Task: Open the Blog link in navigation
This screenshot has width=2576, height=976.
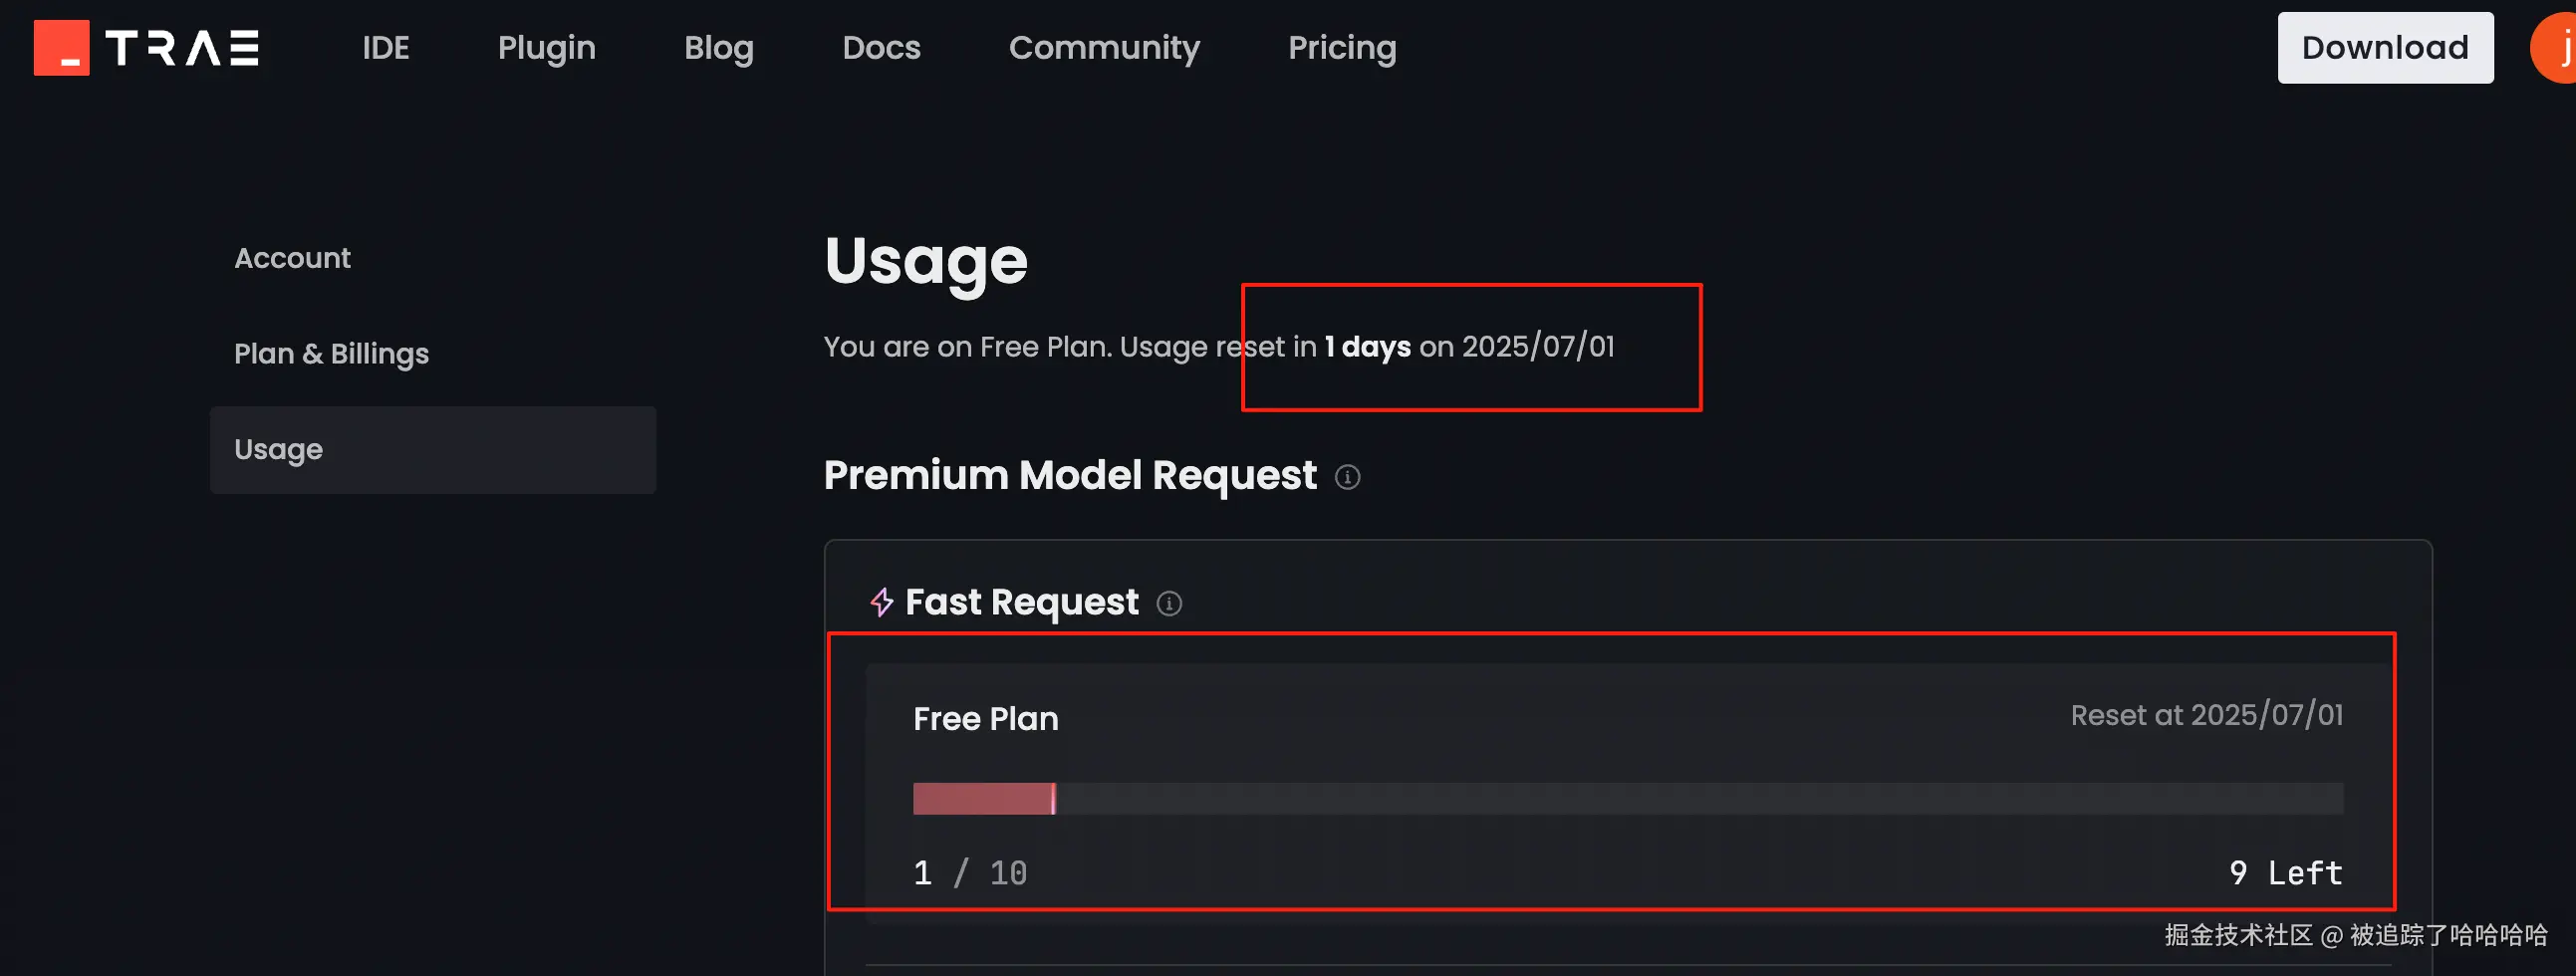Action: [x=718, y=48]
